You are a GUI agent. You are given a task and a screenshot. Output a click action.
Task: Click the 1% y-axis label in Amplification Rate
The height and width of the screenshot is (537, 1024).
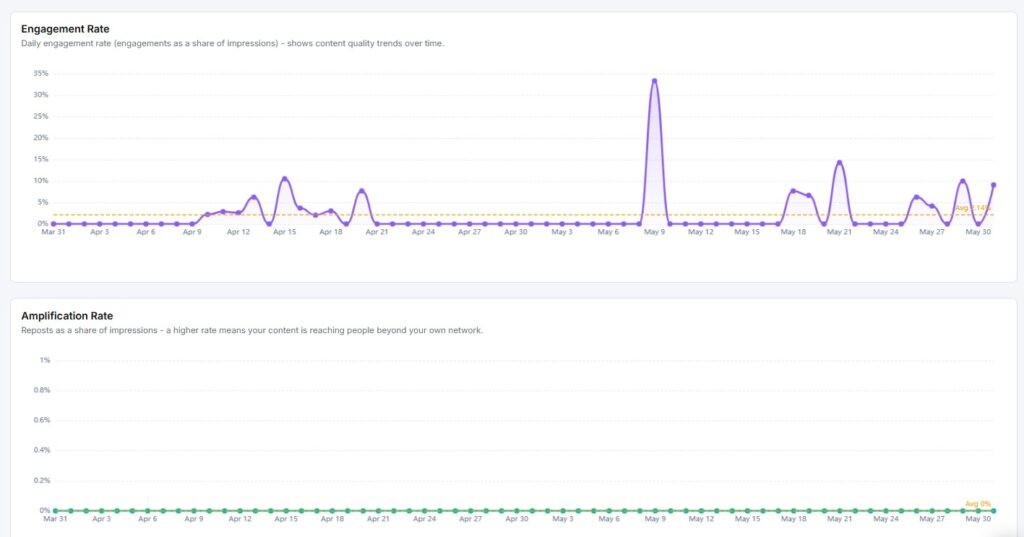44,360
